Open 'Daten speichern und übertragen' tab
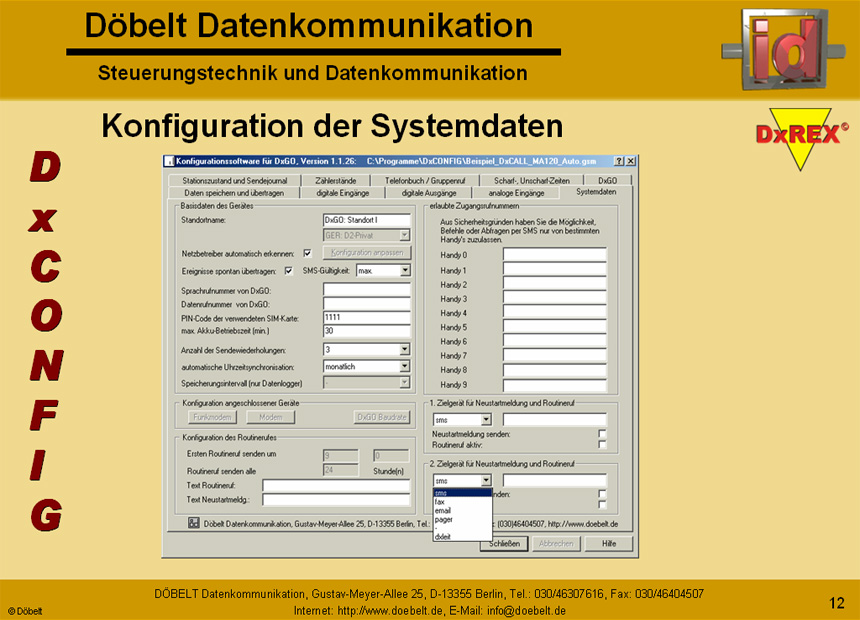 [234, 193]
